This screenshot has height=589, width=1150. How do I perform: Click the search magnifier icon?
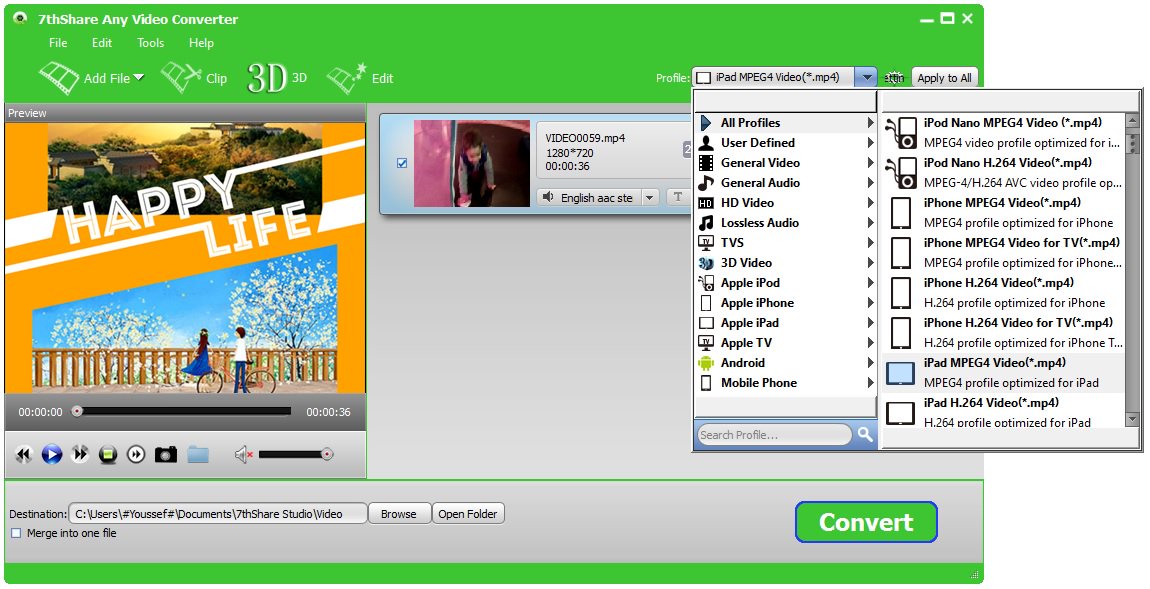[865, 434]
